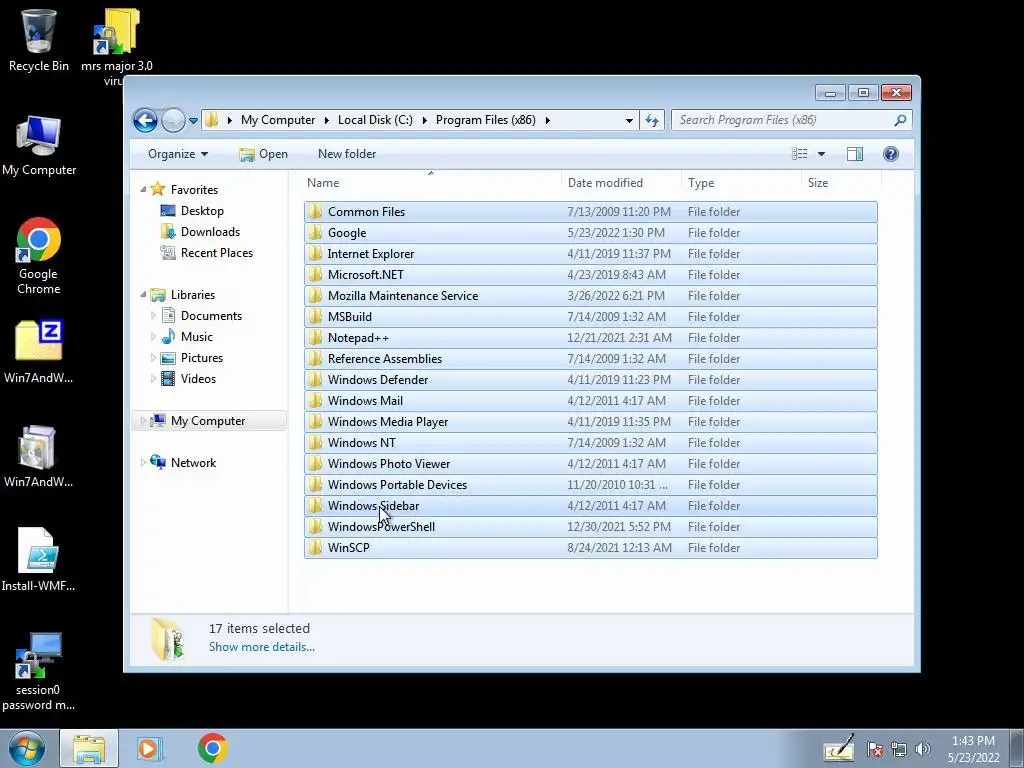Viewport: 1024px width, 768px height.
Task: Click the Open toolbar button
Action: [263, 154]
